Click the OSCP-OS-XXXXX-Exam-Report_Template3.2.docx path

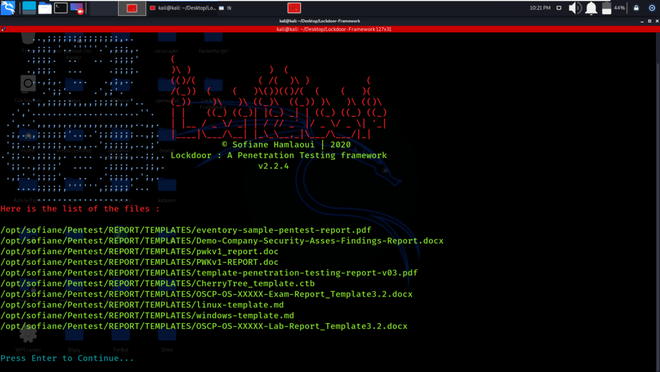pyautogui.click(x=206, y=294)
